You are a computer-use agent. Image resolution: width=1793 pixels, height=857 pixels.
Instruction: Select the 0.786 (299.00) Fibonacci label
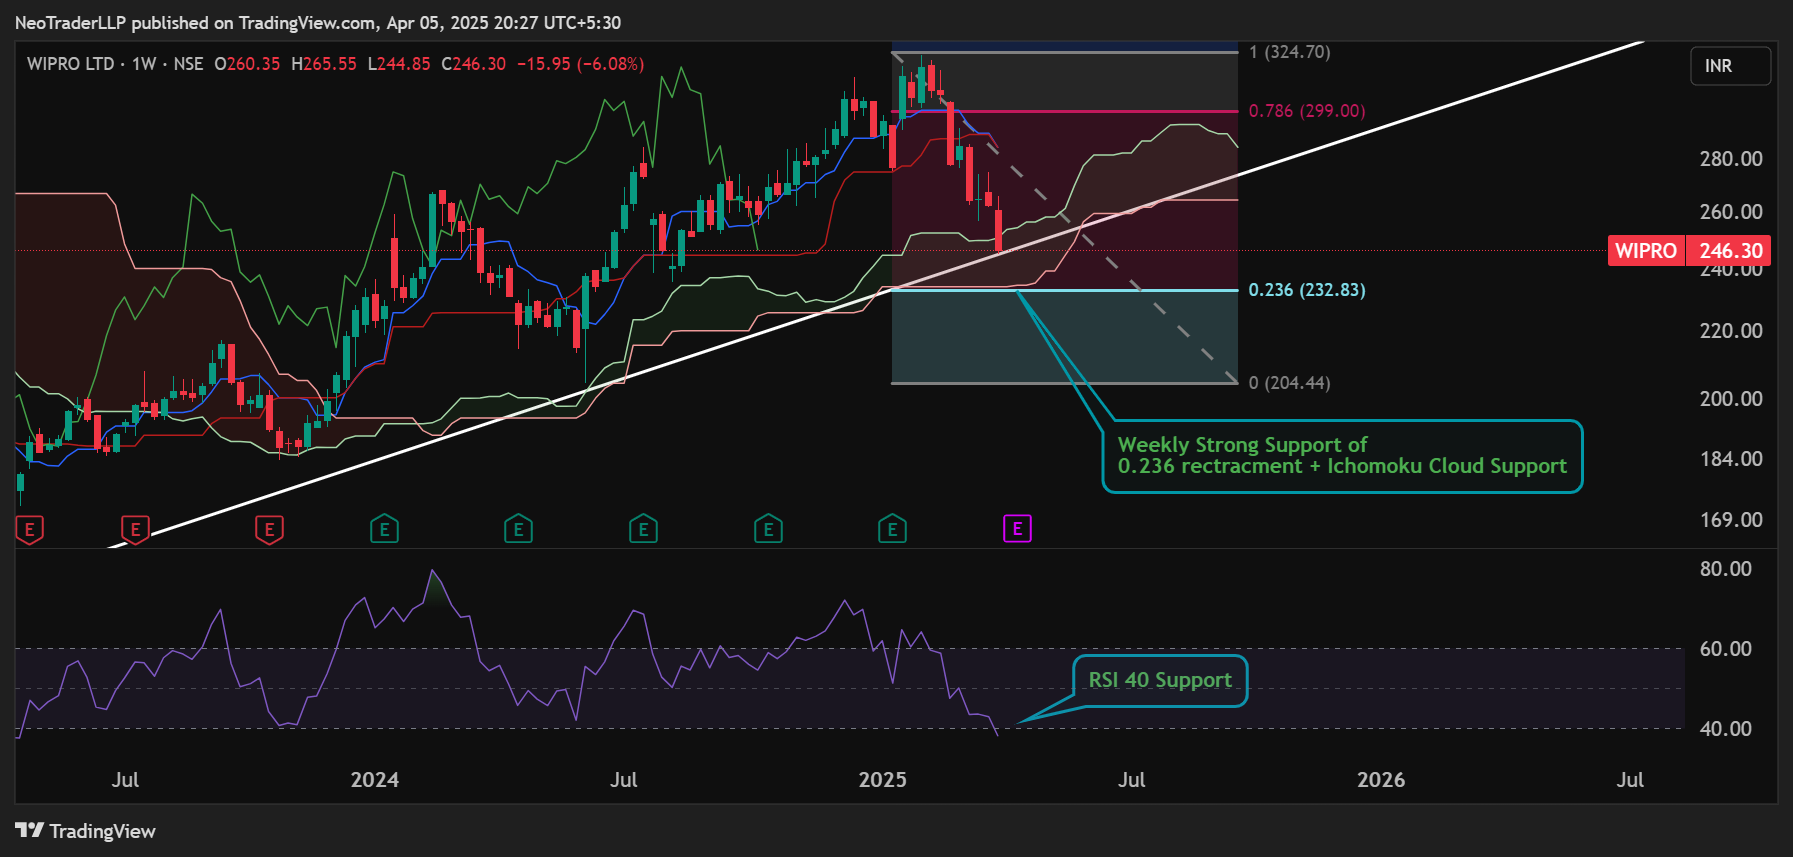(1306, 111)
